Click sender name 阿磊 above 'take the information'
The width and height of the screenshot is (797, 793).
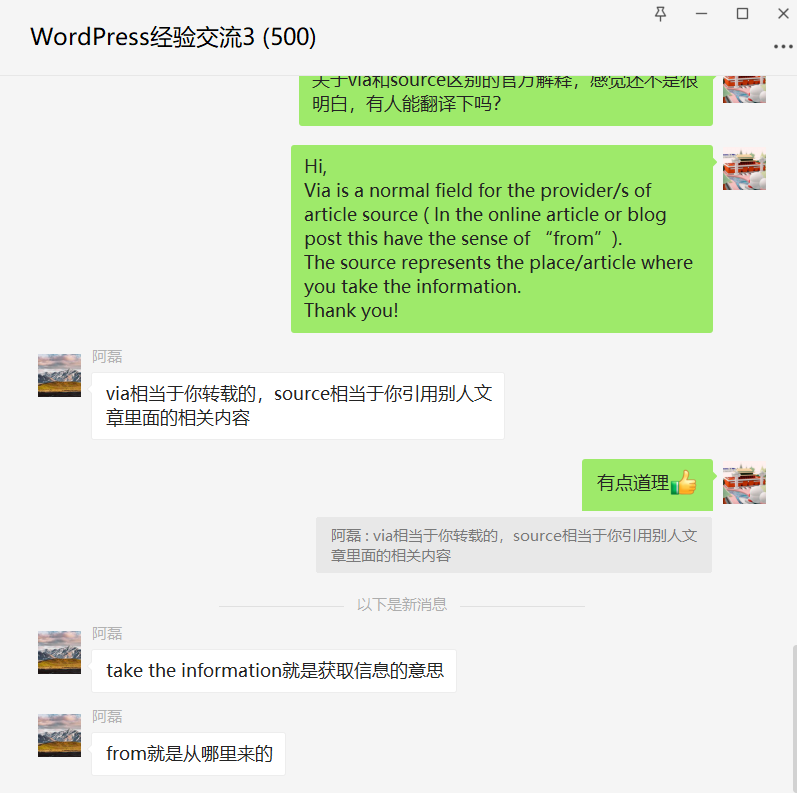[x=107, y=633]
